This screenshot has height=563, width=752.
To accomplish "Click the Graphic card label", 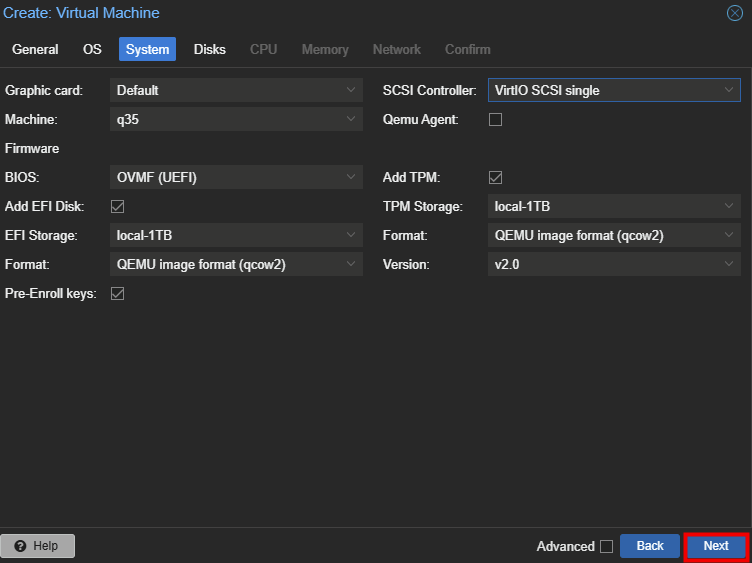I will [44, 90].
